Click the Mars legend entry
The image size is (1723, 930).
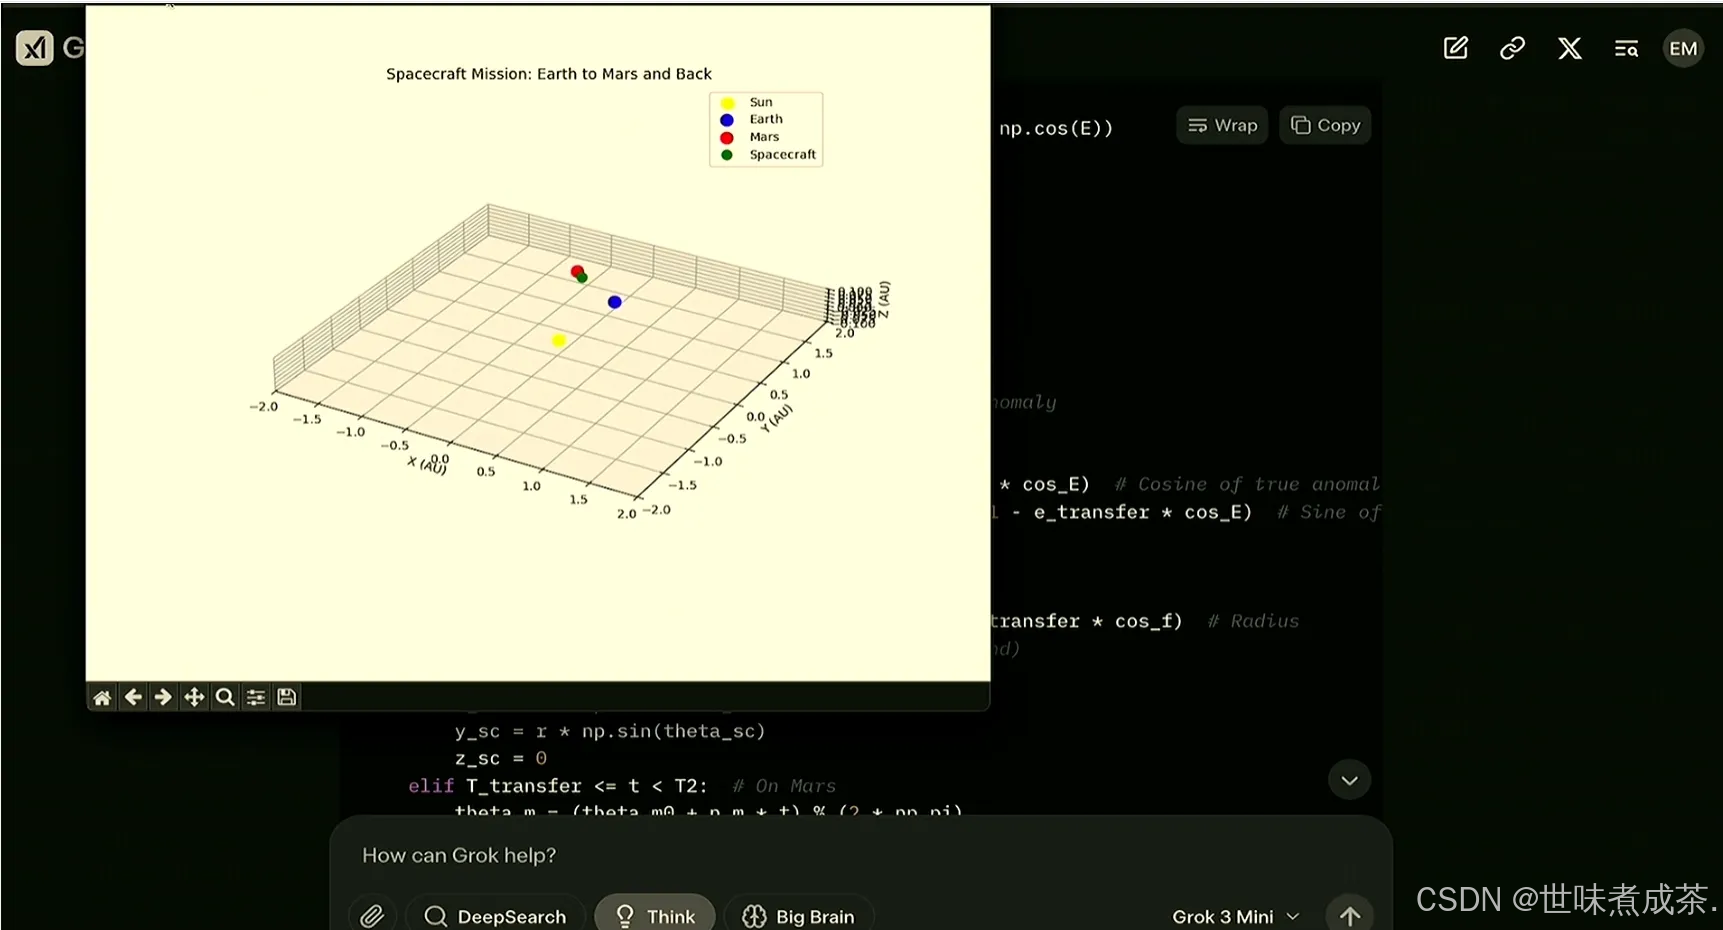tap(752, 137)
